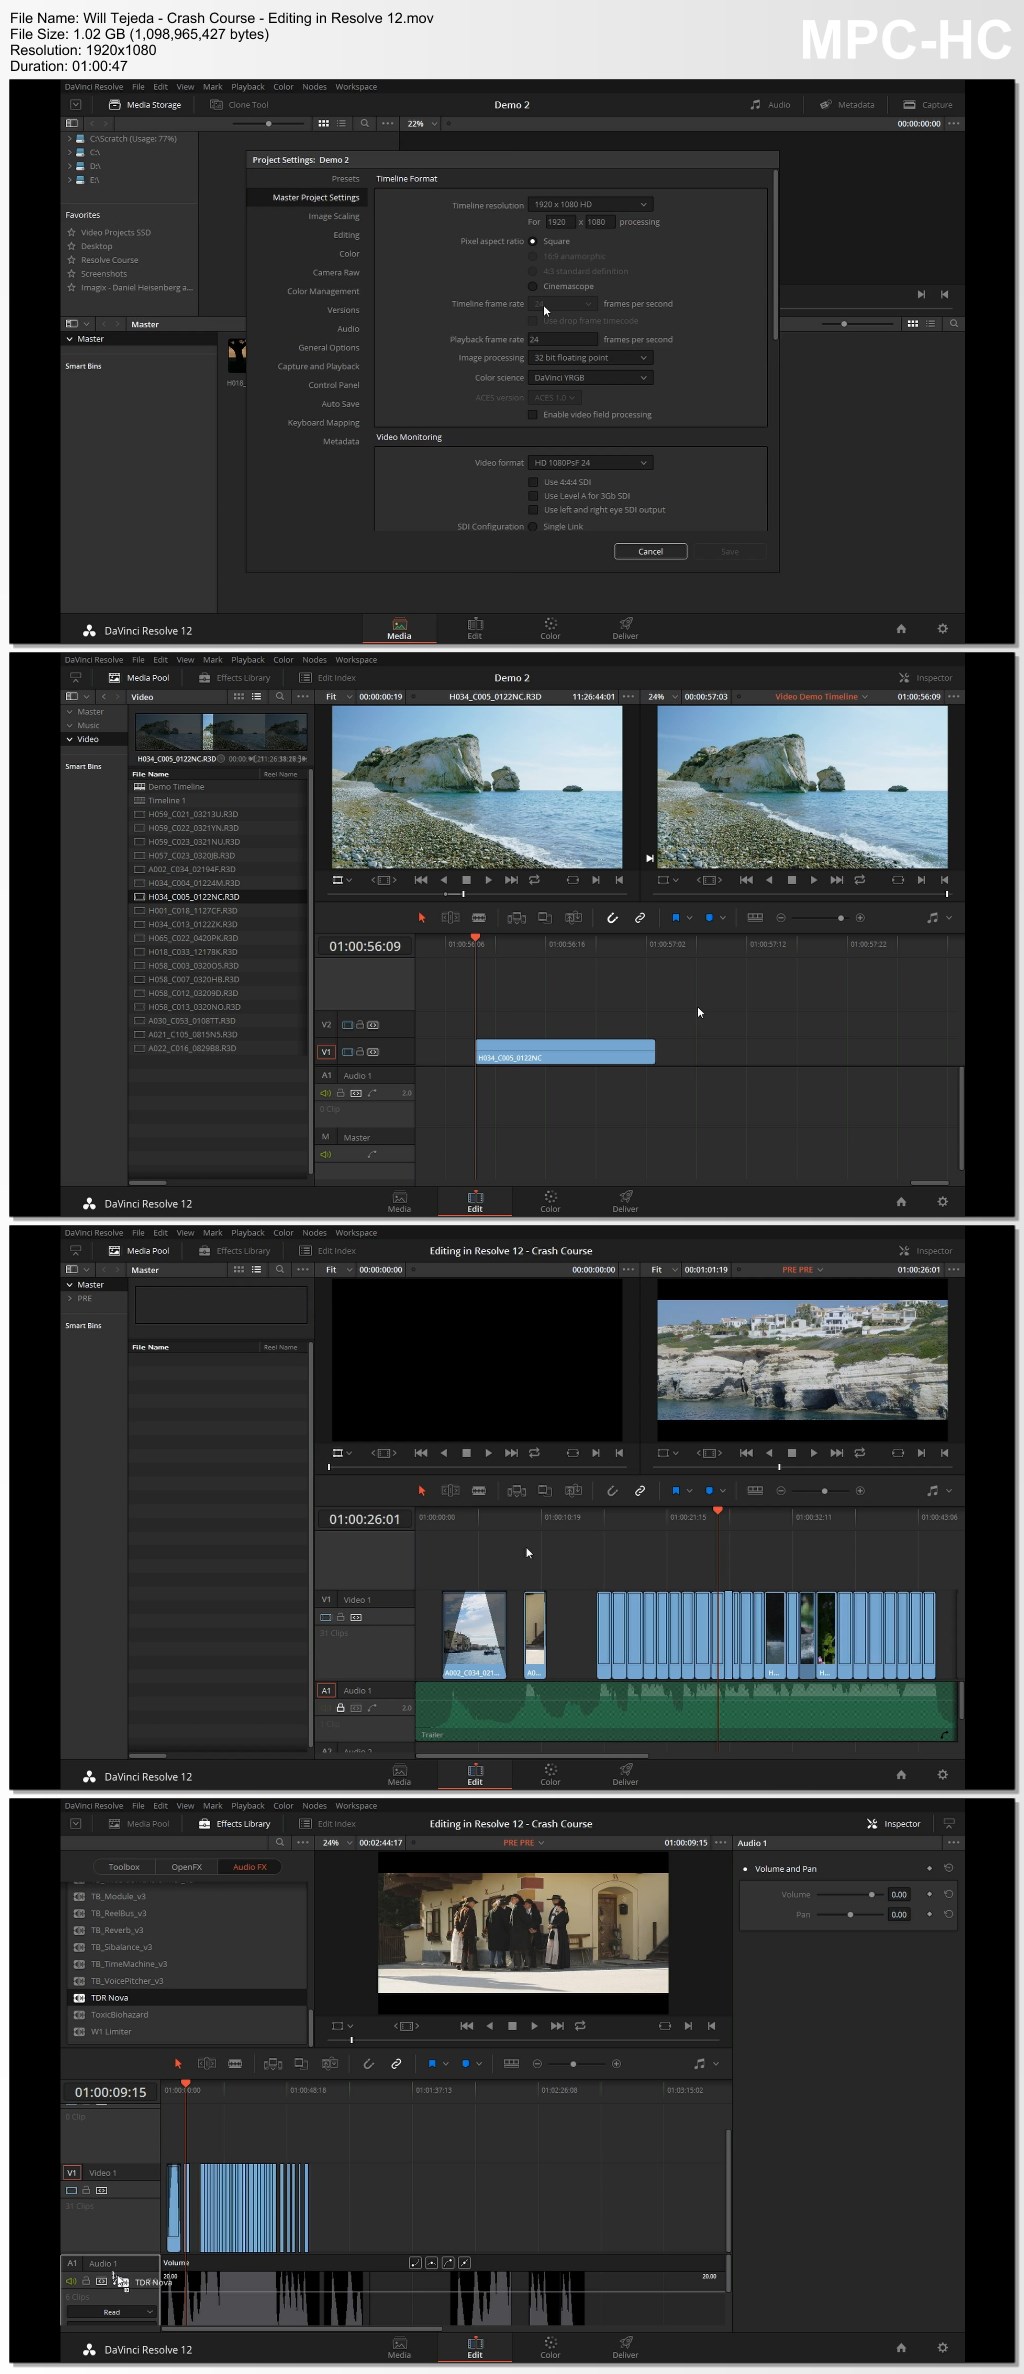Switch to the Toolbox tab
The width and height of the screenshot is (1024, 2374).
[x=124, y=1867]
